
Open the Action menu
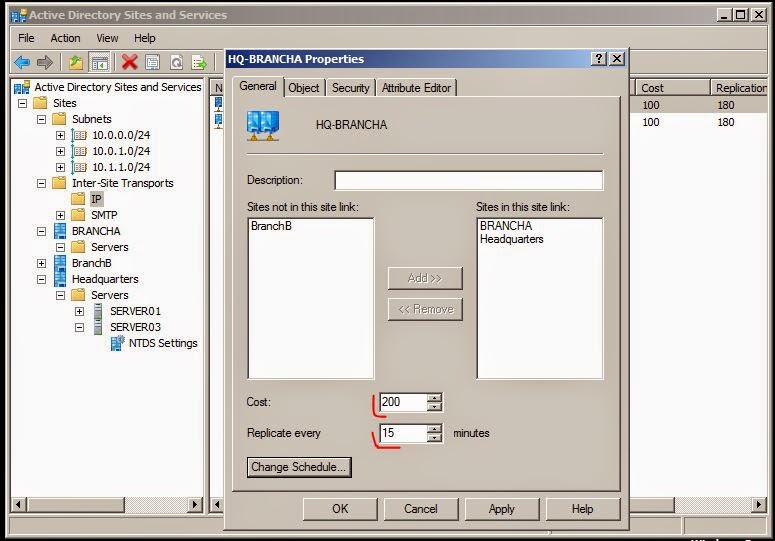[x=65, y=38]
